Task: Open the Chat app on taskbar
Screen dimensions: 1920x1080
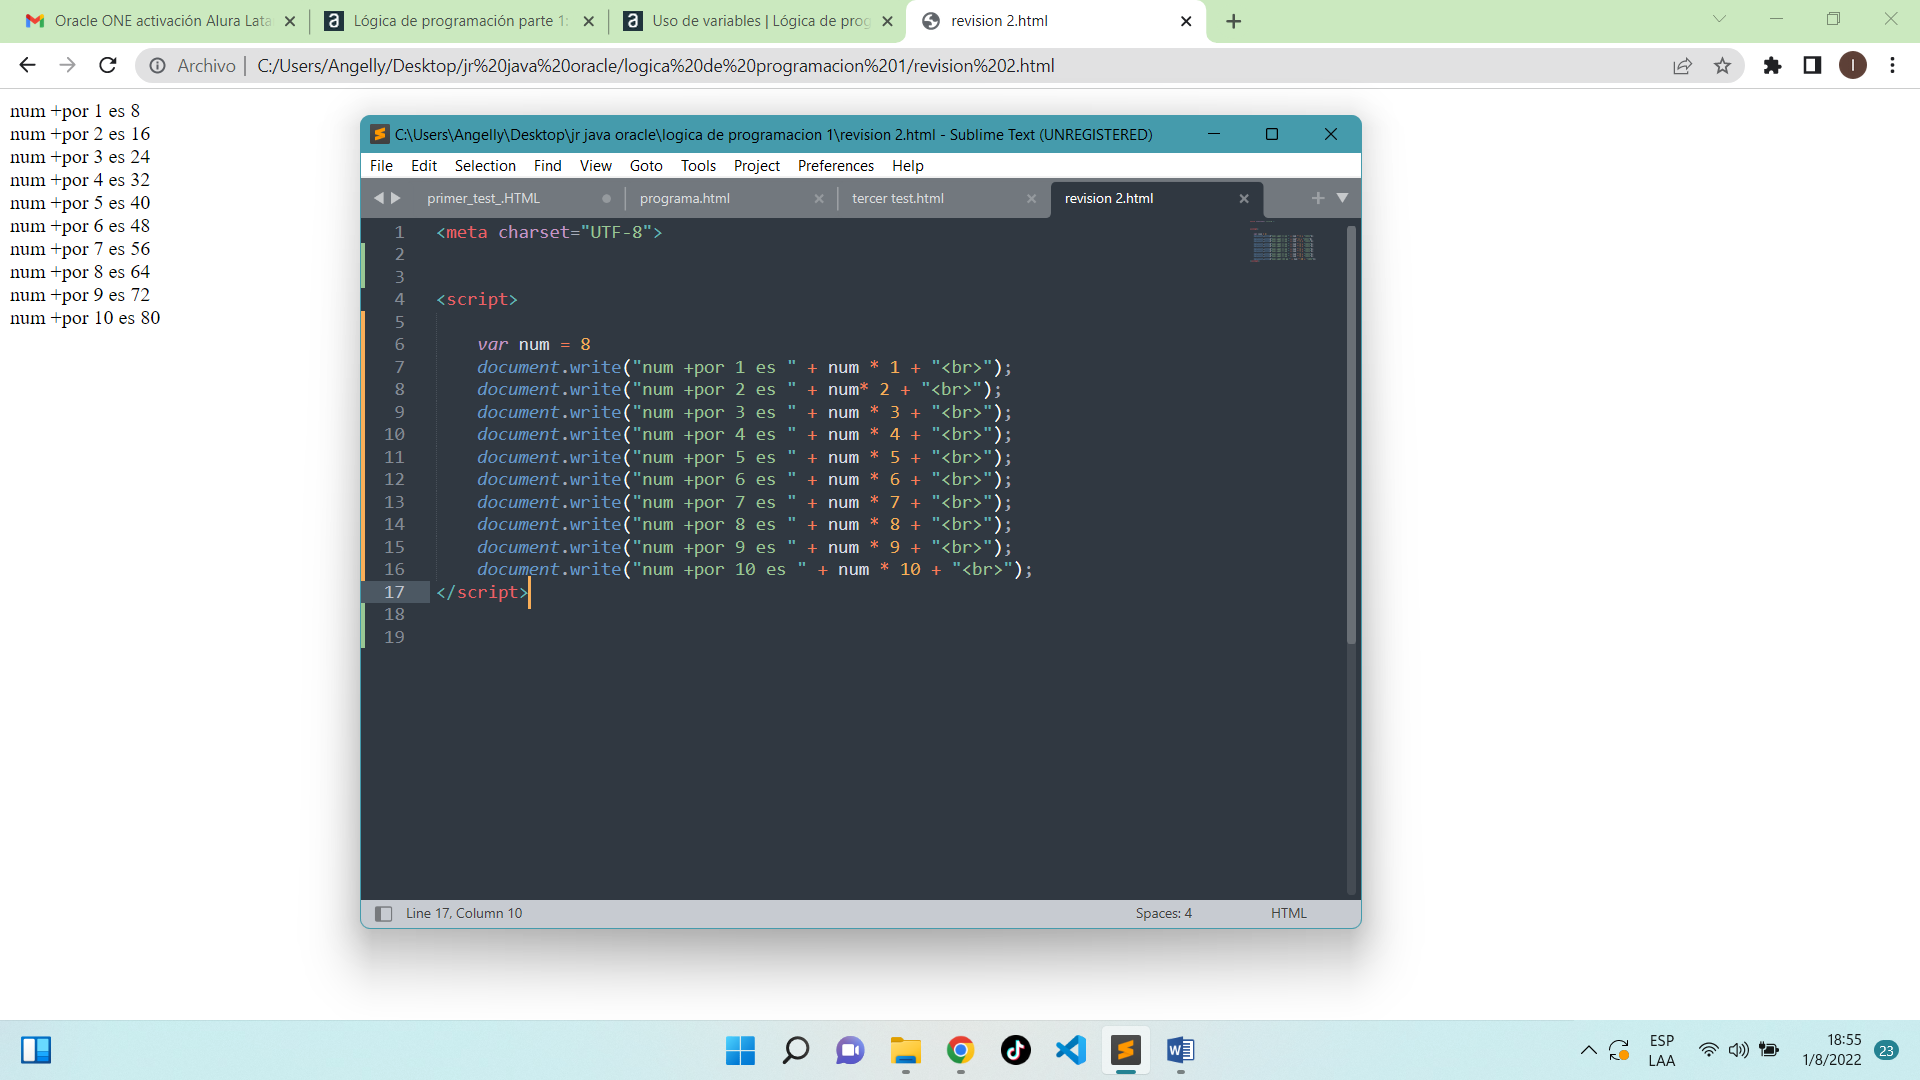Action: 850,1050
